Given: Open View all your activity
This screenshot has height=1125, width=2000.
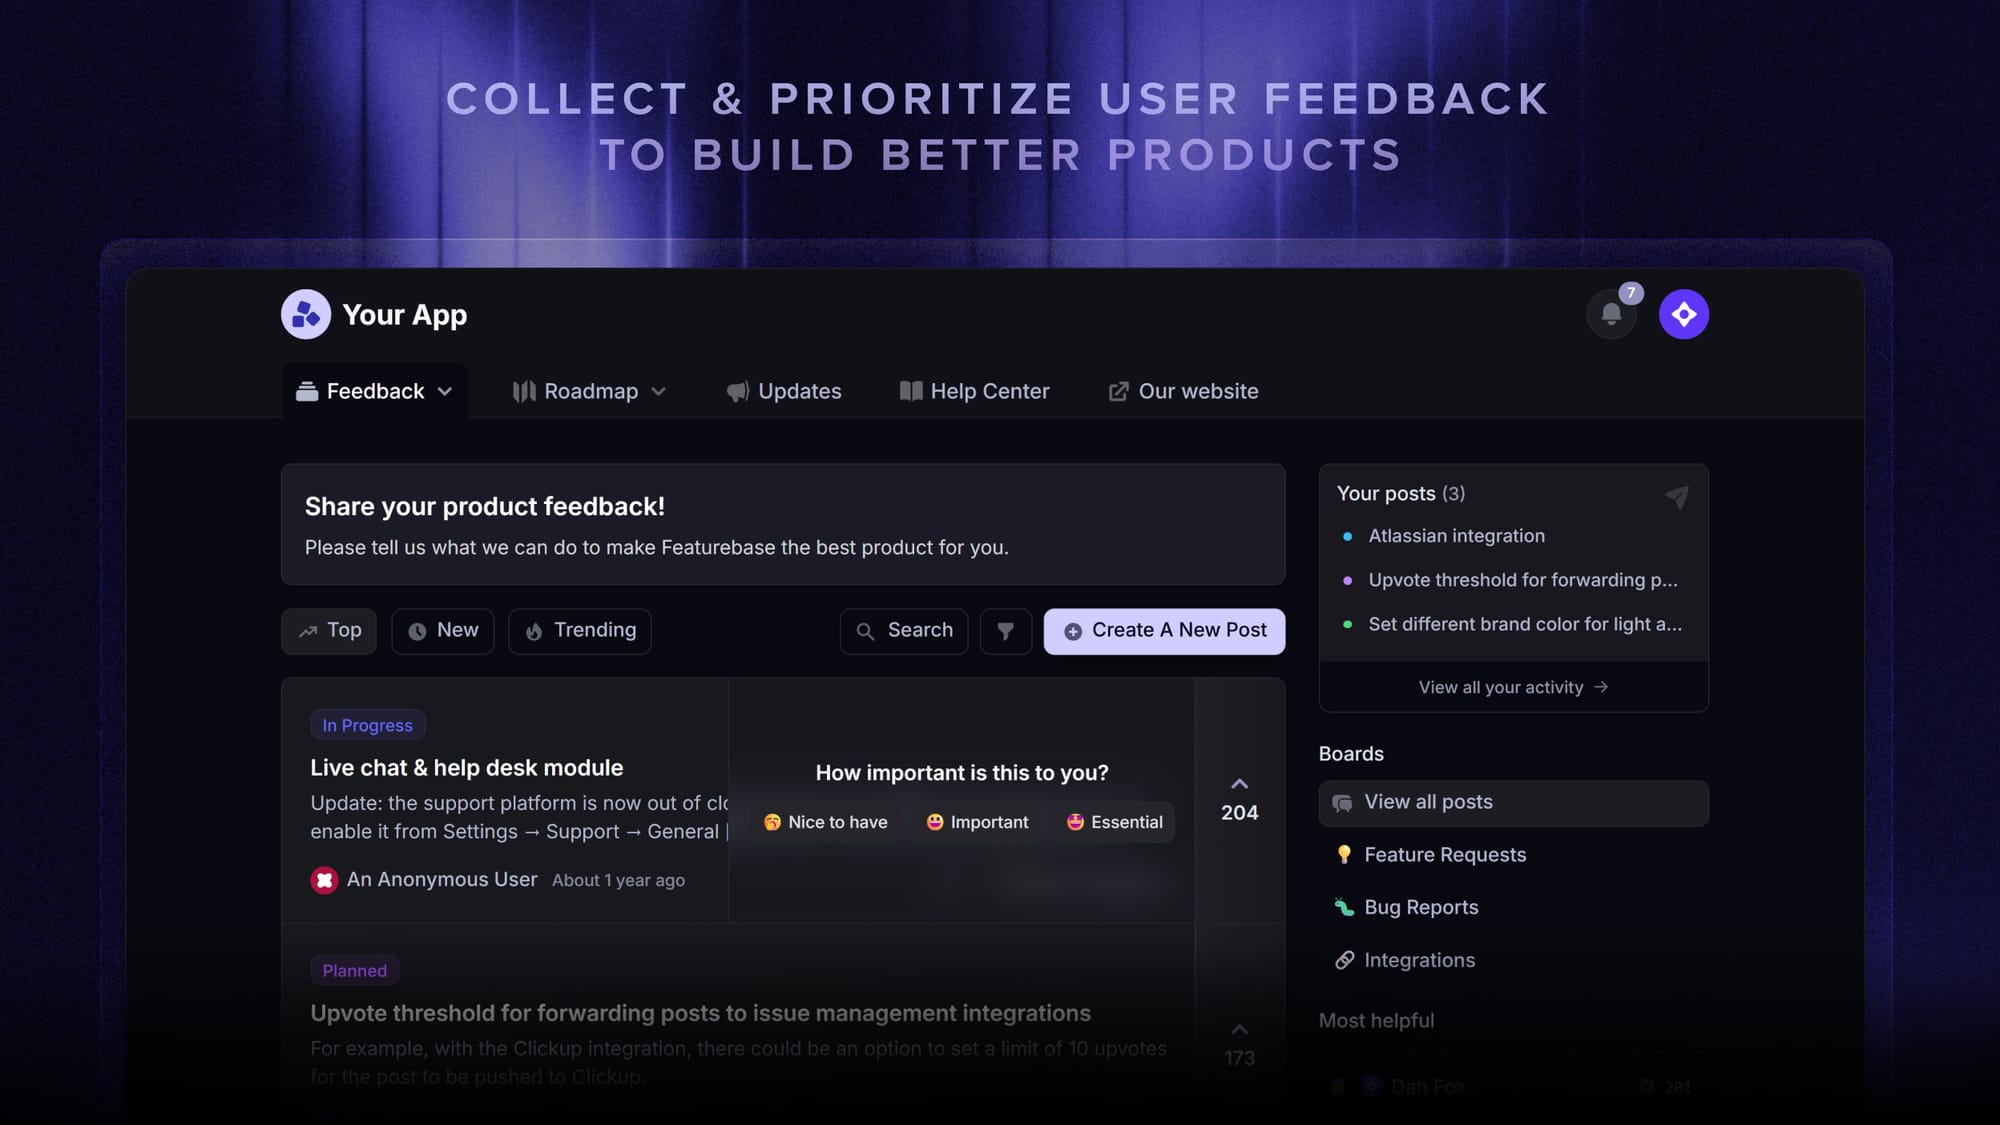Looking at the screenshot, I should coord(1500,687).
